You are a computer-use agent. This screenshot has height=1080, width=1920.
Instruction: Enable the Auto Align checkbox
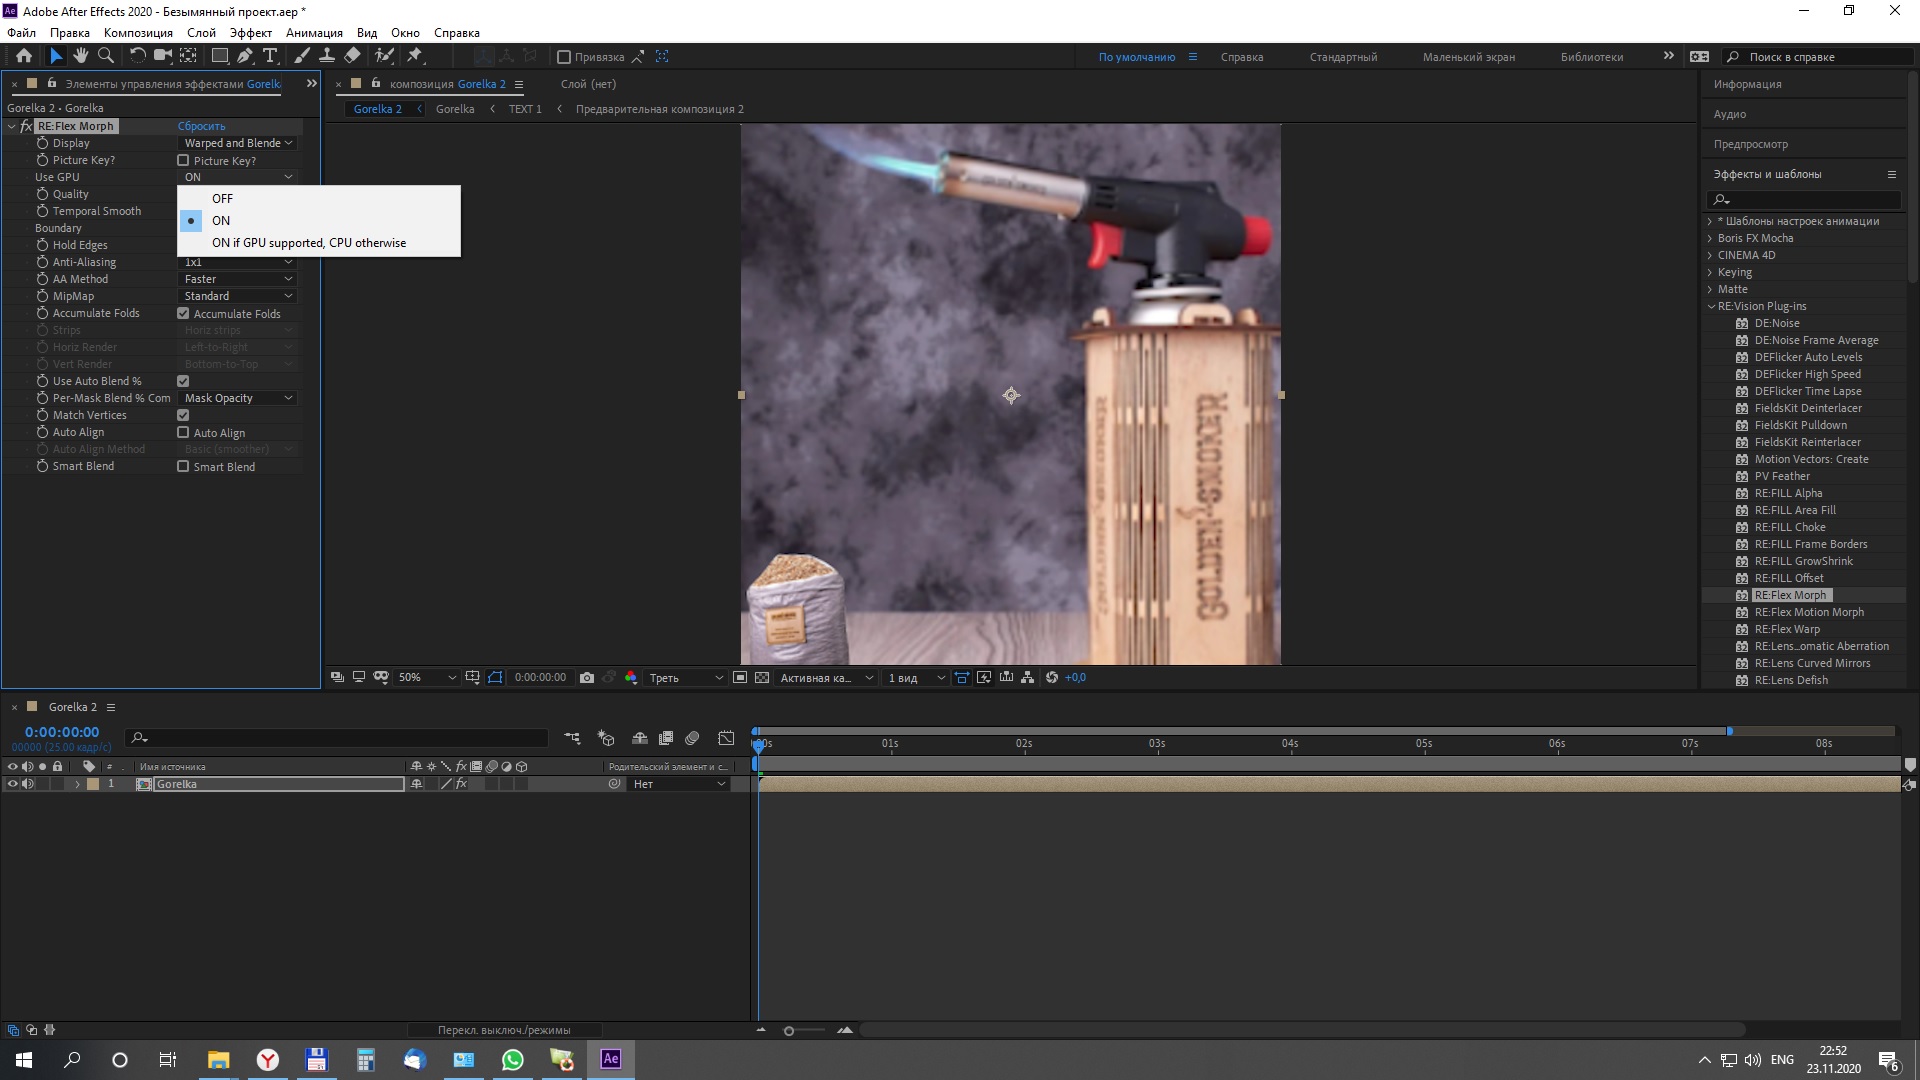point(183,432)
